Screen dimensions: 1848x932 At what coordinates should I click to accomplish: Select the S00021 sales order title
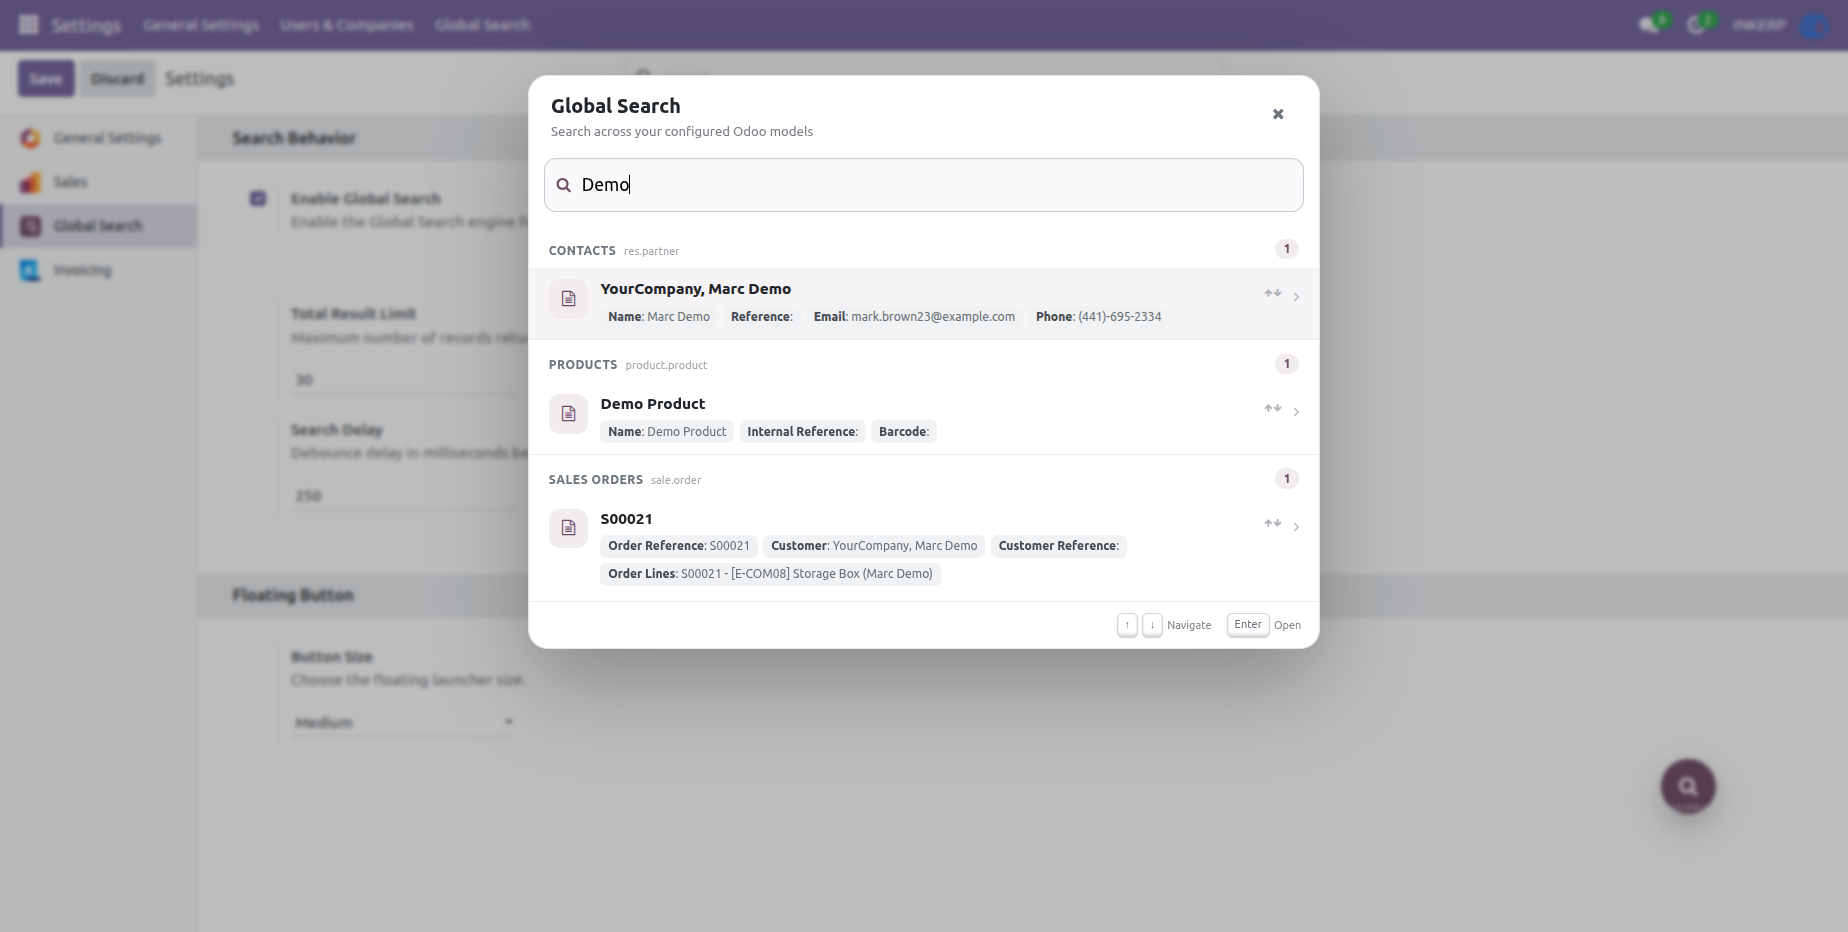626,519
